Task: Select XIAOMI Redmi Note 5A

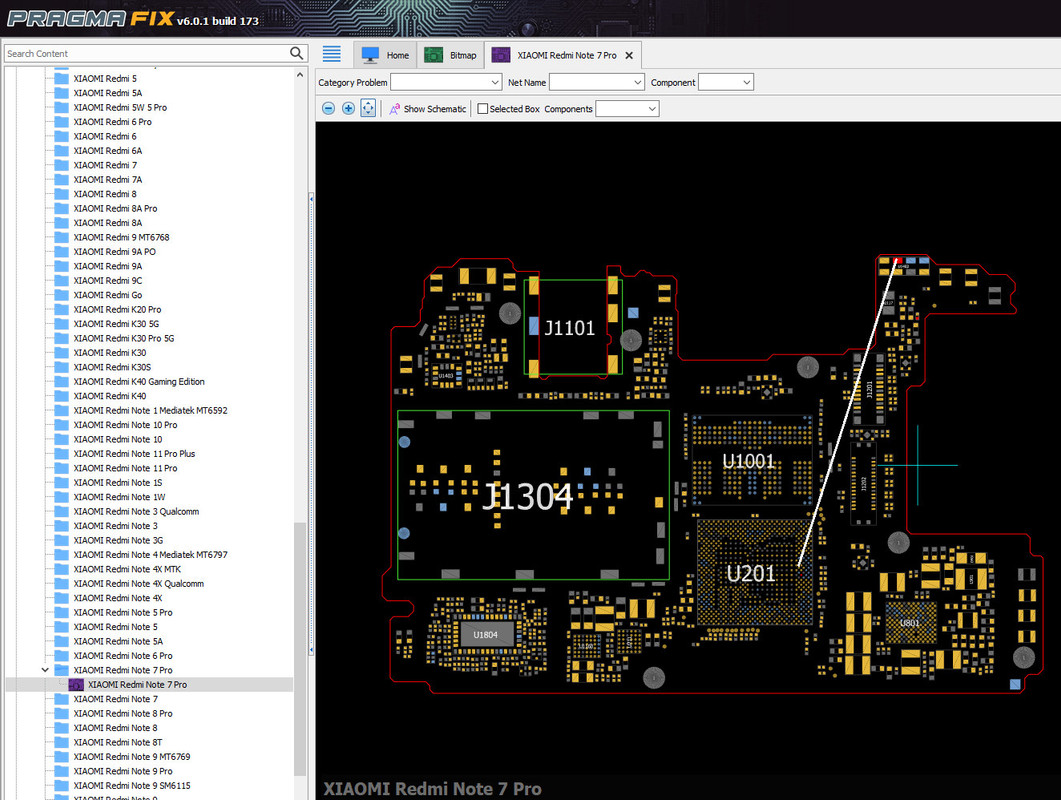Action: coord(118,642)
